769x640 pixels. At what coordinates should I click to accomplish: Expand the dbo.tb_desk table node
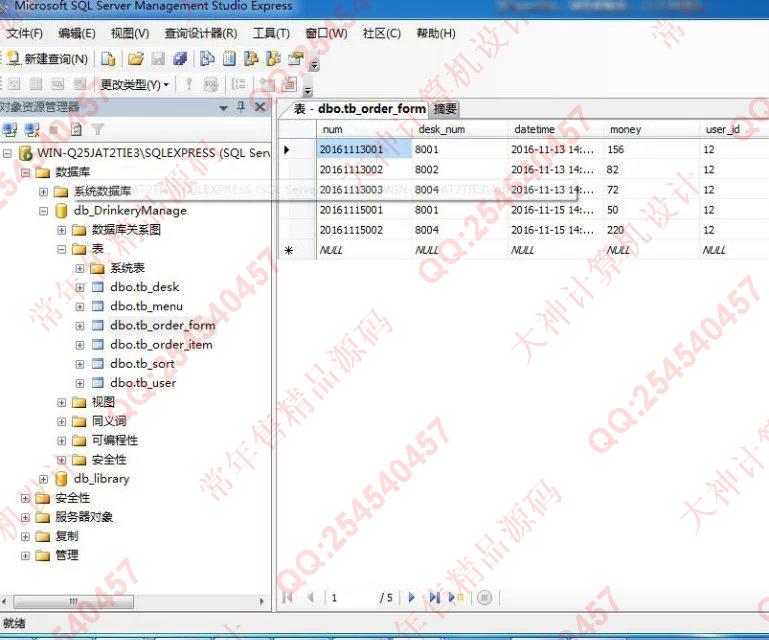coord(79,287)
